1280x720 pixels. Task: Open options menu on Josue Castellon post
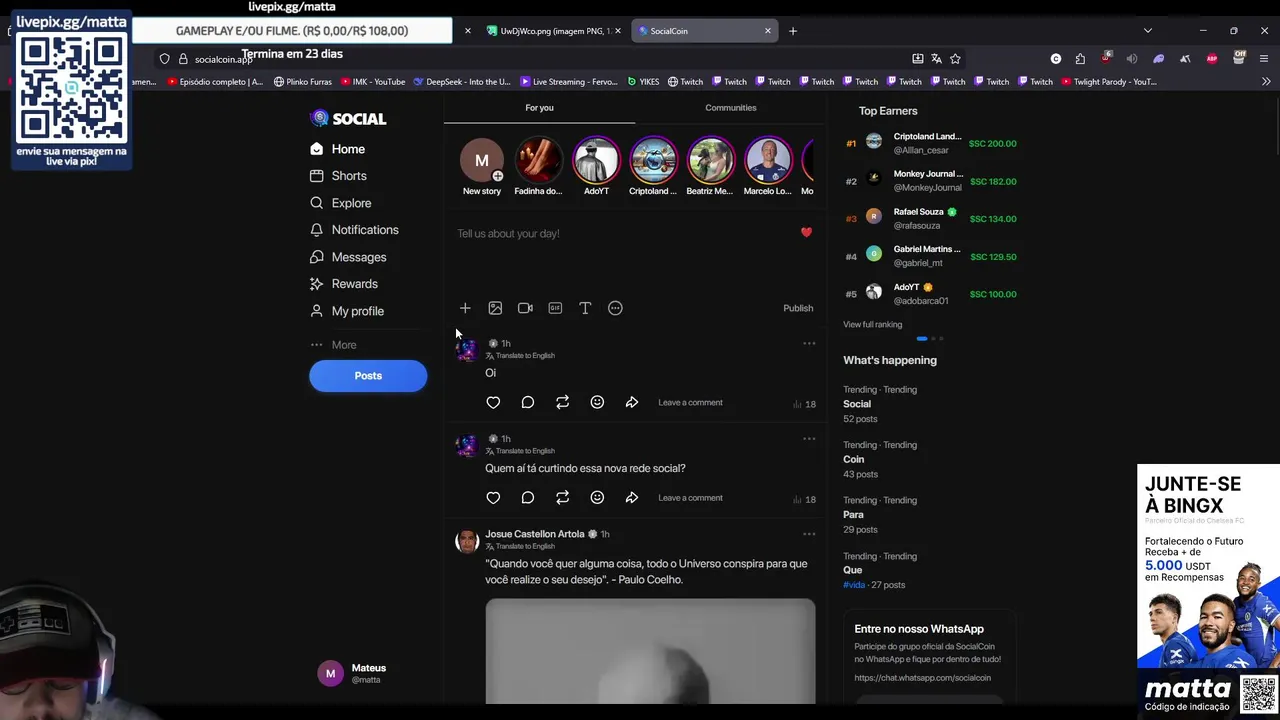point(809,534)
